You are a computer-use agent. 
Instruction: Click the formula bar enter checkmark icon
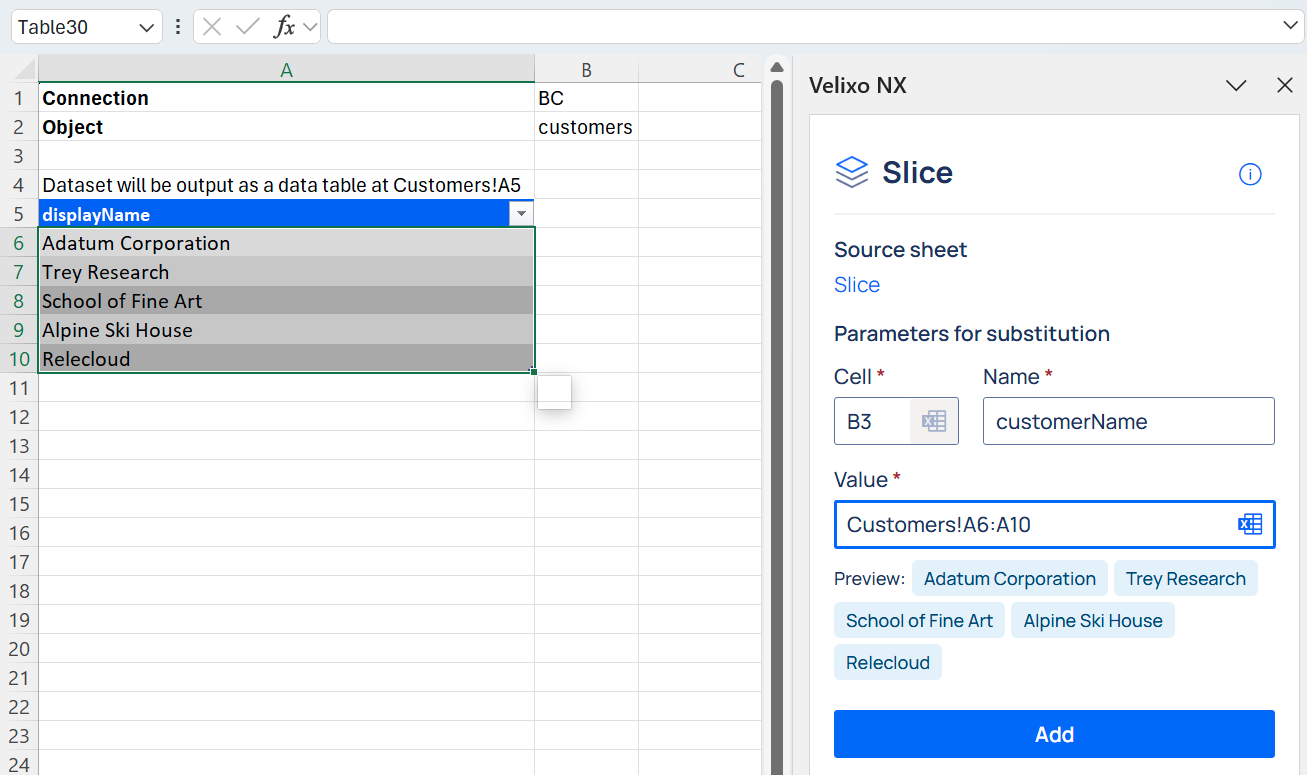[x=247, y=27]
